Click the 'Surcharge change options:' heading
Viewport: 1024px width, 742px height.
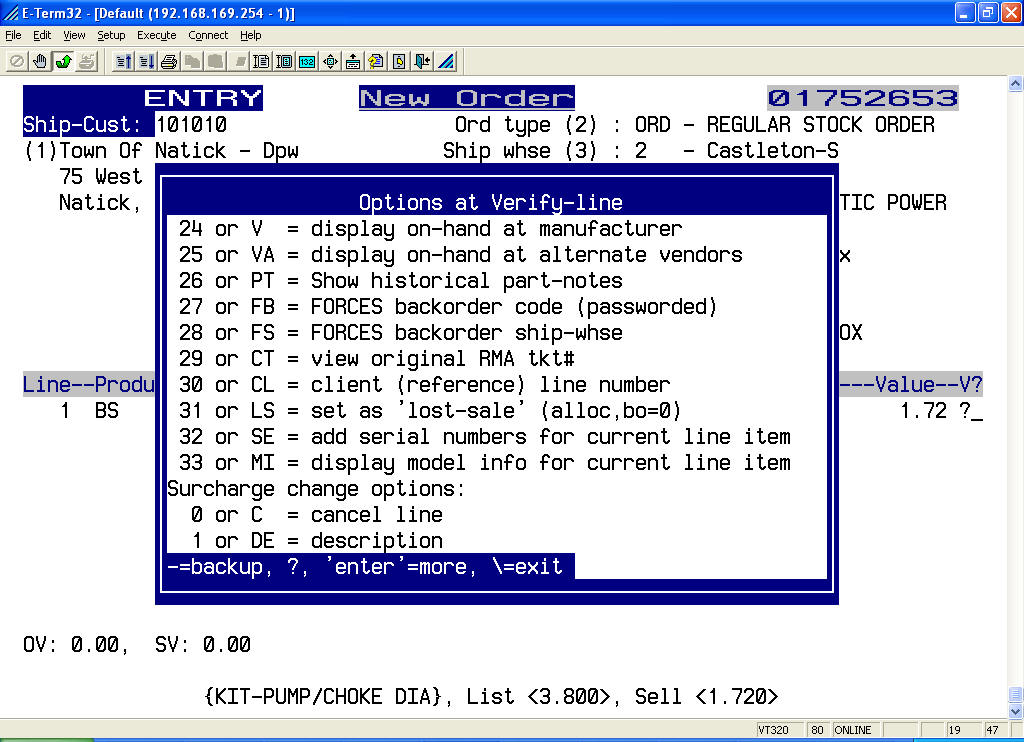point(316,489)
